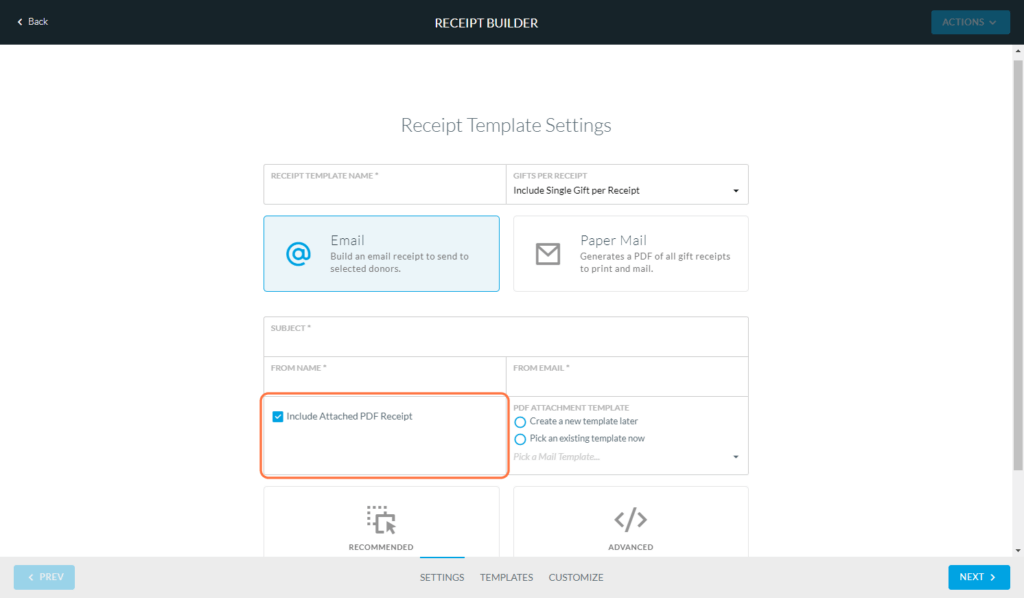Select Create a new template later
This screenshot has height=598, width=1024.
(x=519, y=423)
